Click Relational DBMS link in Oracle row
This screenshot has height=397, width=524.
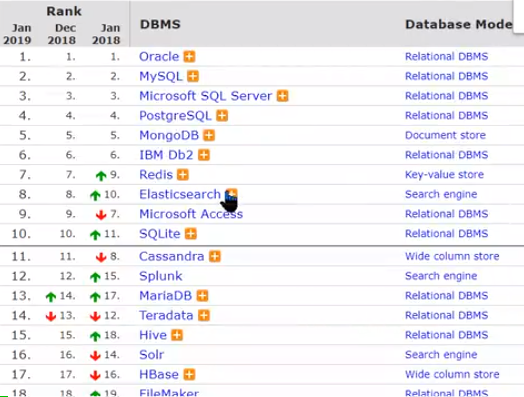(x=447, y=56)
